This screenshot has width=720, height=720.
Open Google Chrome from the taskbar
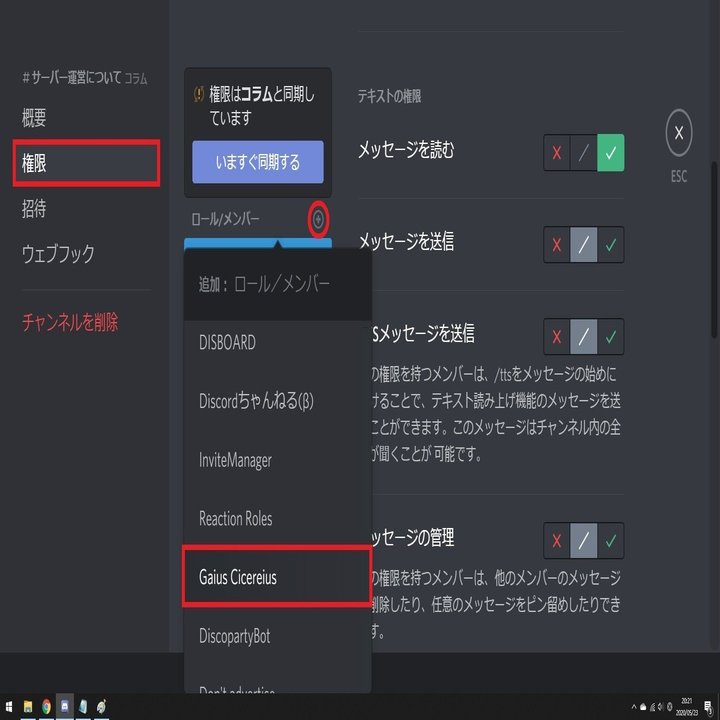point(46,707)
